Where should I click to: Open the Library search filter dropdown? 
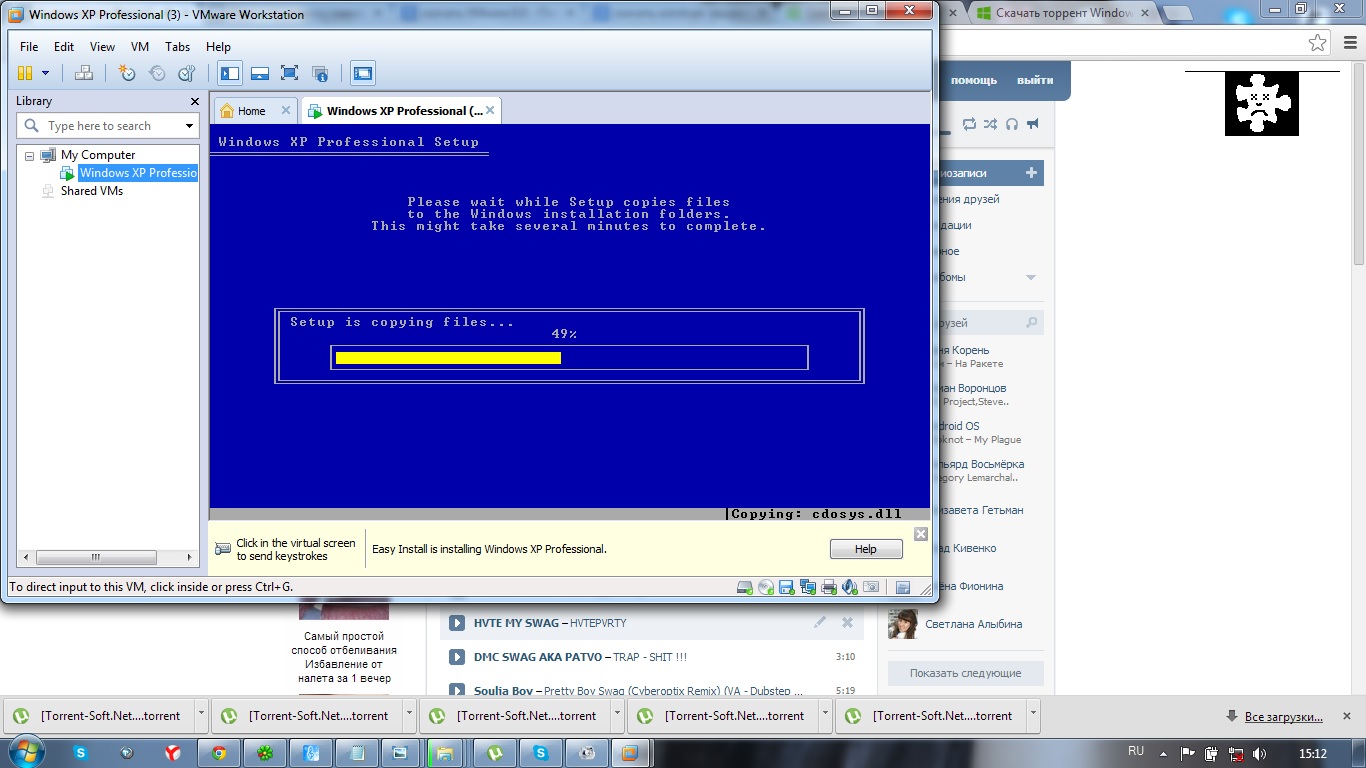point(189,126)
